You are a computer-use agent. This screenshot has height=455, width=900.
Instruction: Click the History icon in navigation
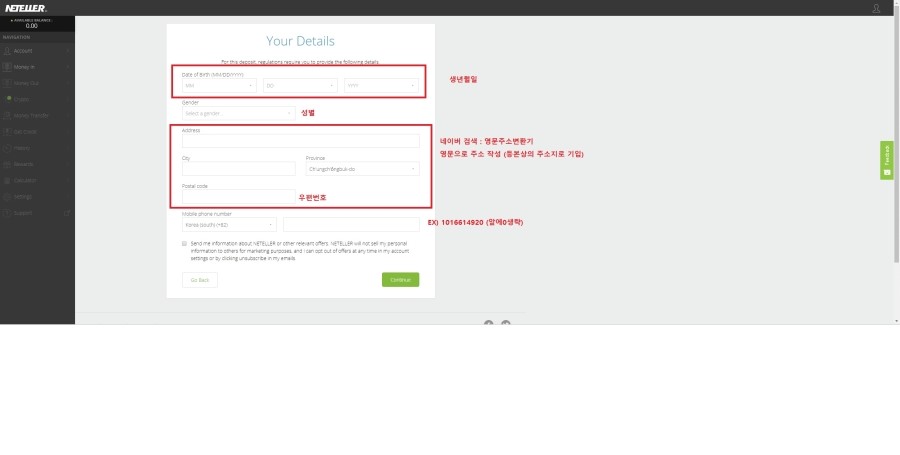[8, 148]
